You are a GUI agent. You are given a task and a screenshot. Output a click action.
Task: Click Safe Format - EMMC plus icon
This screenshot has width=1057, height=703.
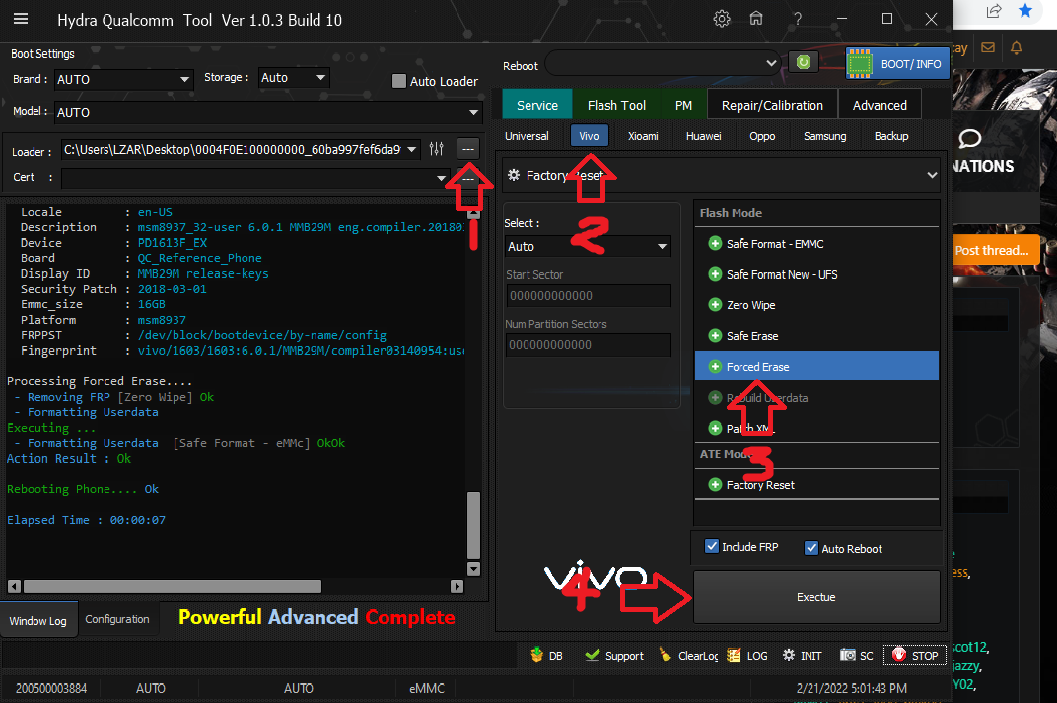(x=715, y=243)
